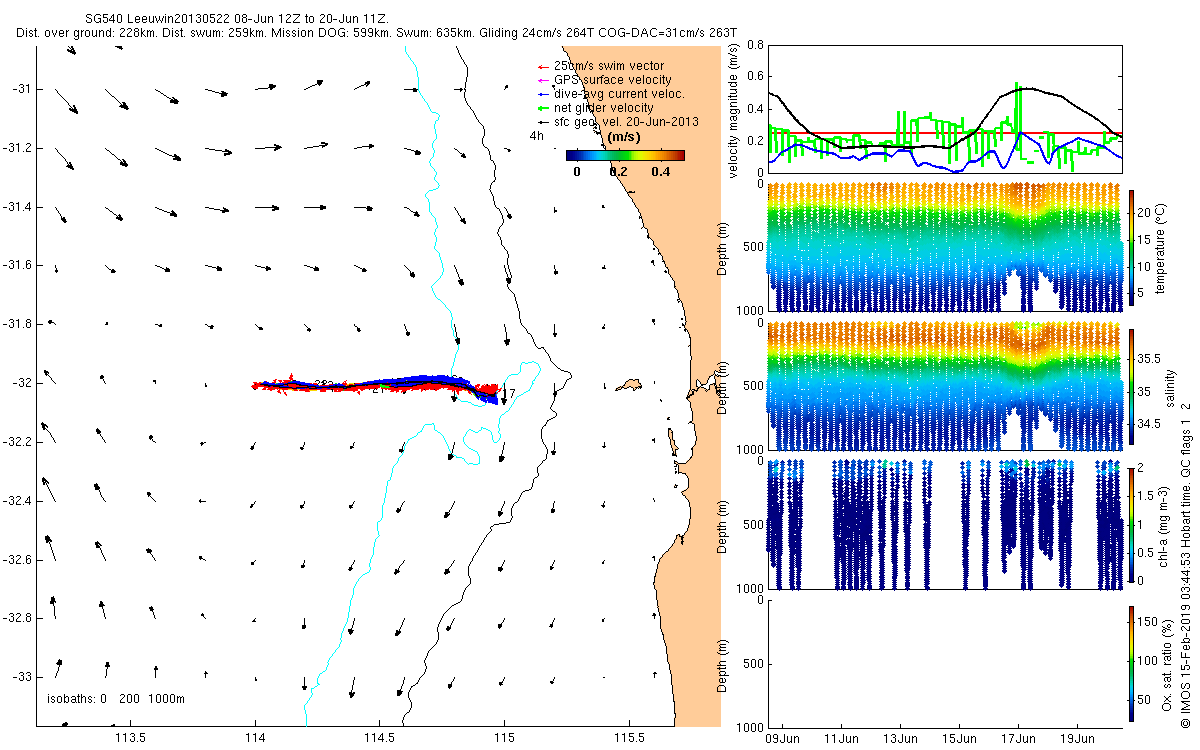Click the 13Jun date label on time axis
1200x750 pixels.
click(x=900, y=740)
